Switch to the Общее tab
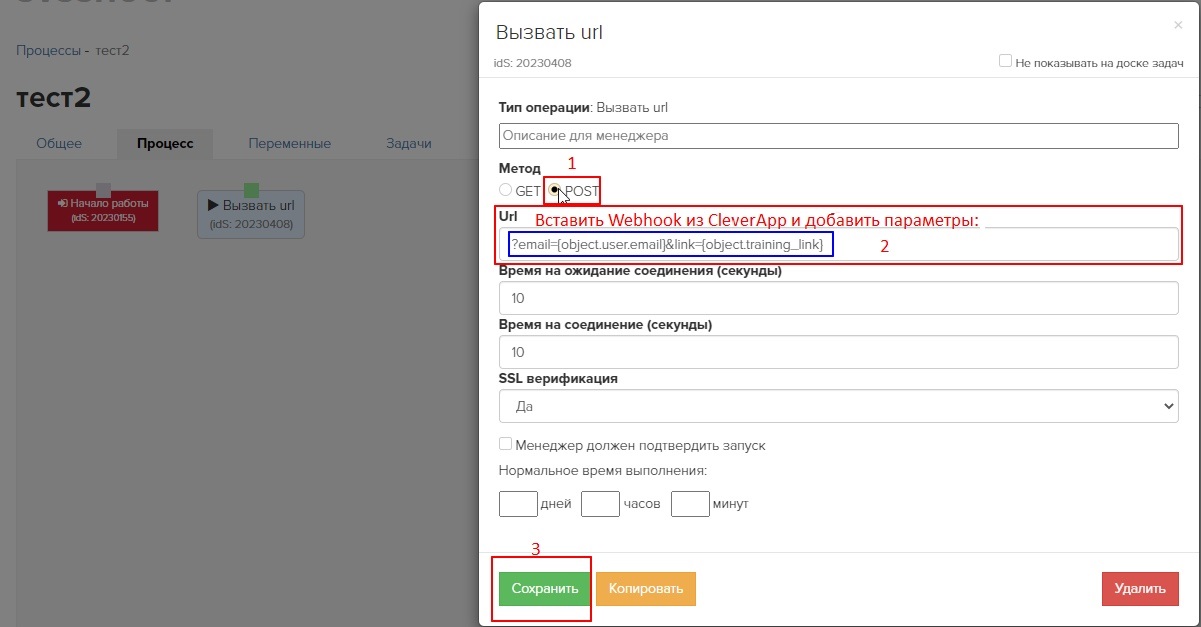1201x627 pixels. pyautogui.click(x=59, y=143)
